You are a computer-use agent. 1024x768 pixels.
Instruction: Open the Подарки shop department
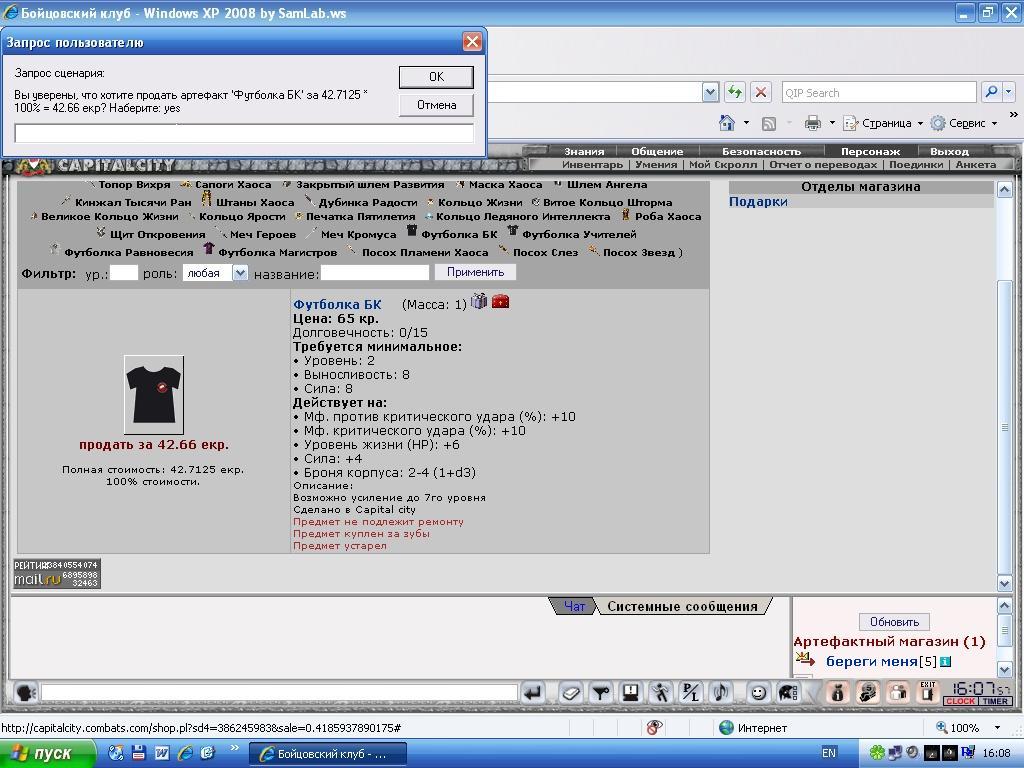(758, 202)
